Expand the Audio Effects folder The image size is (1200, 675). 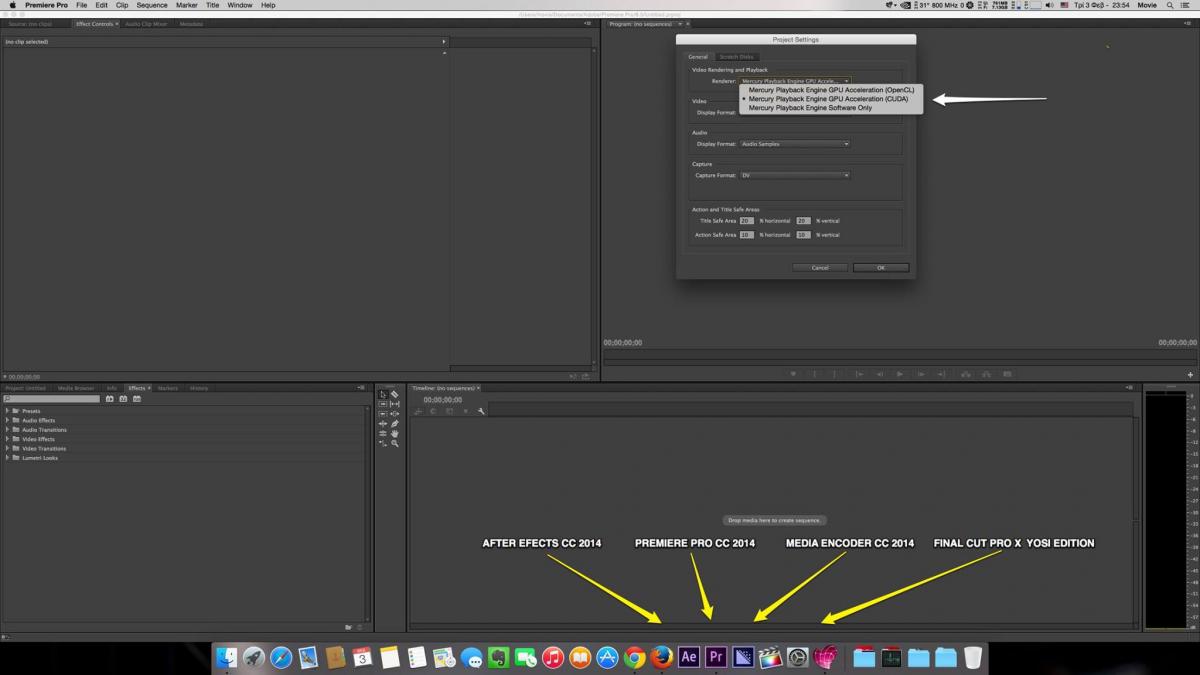pos(7,420)
